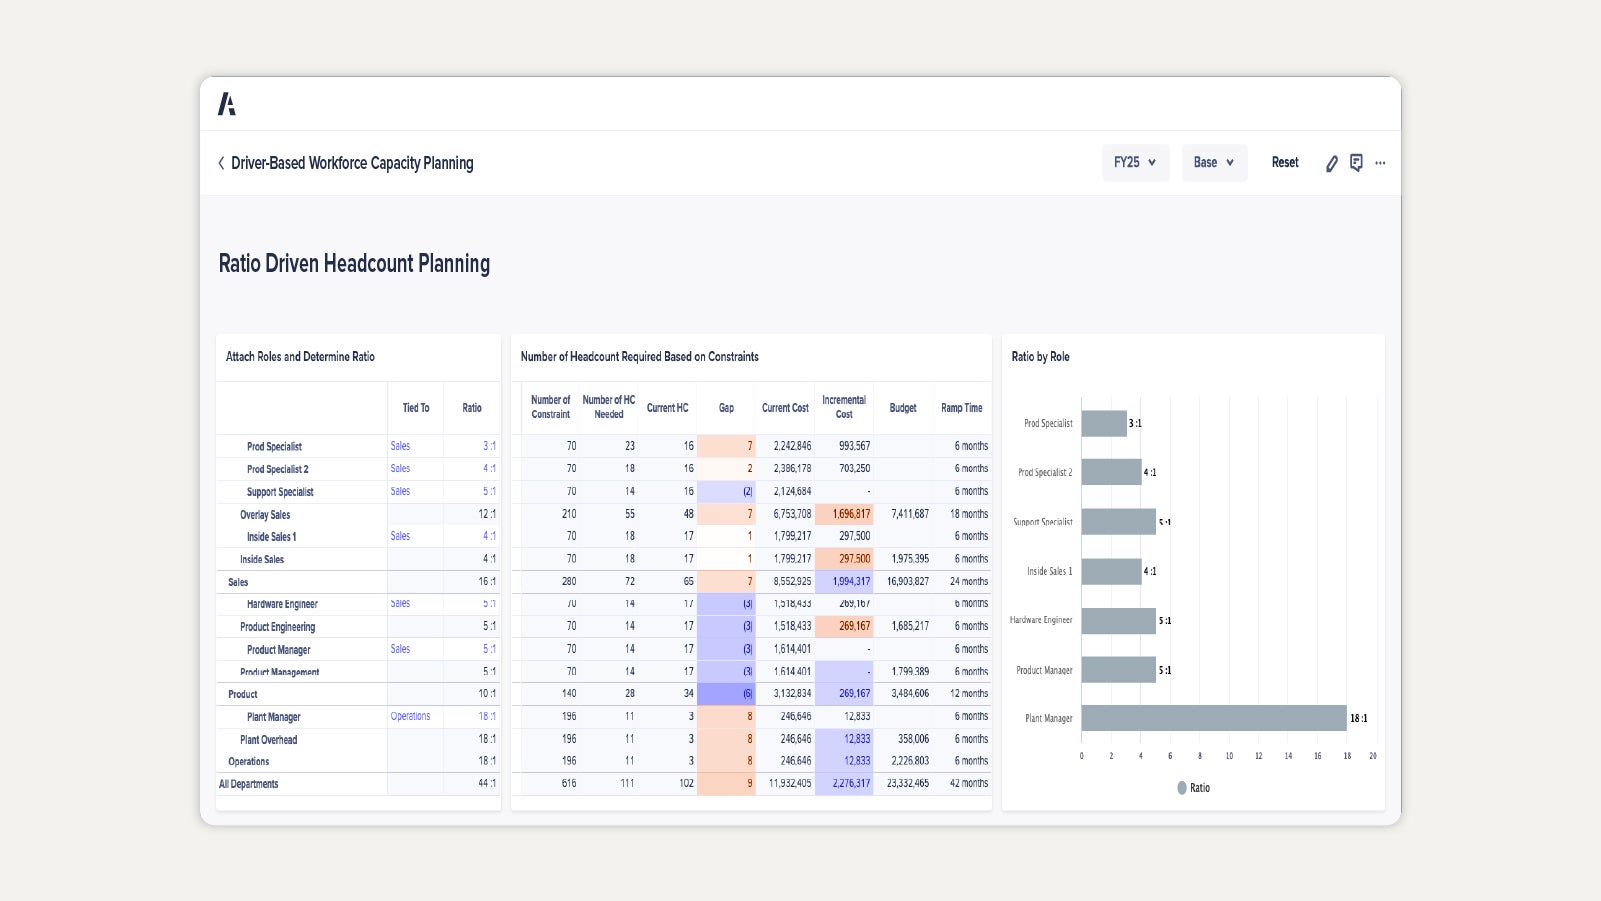Click the Operations link for Plant Manager

(410, 717)
